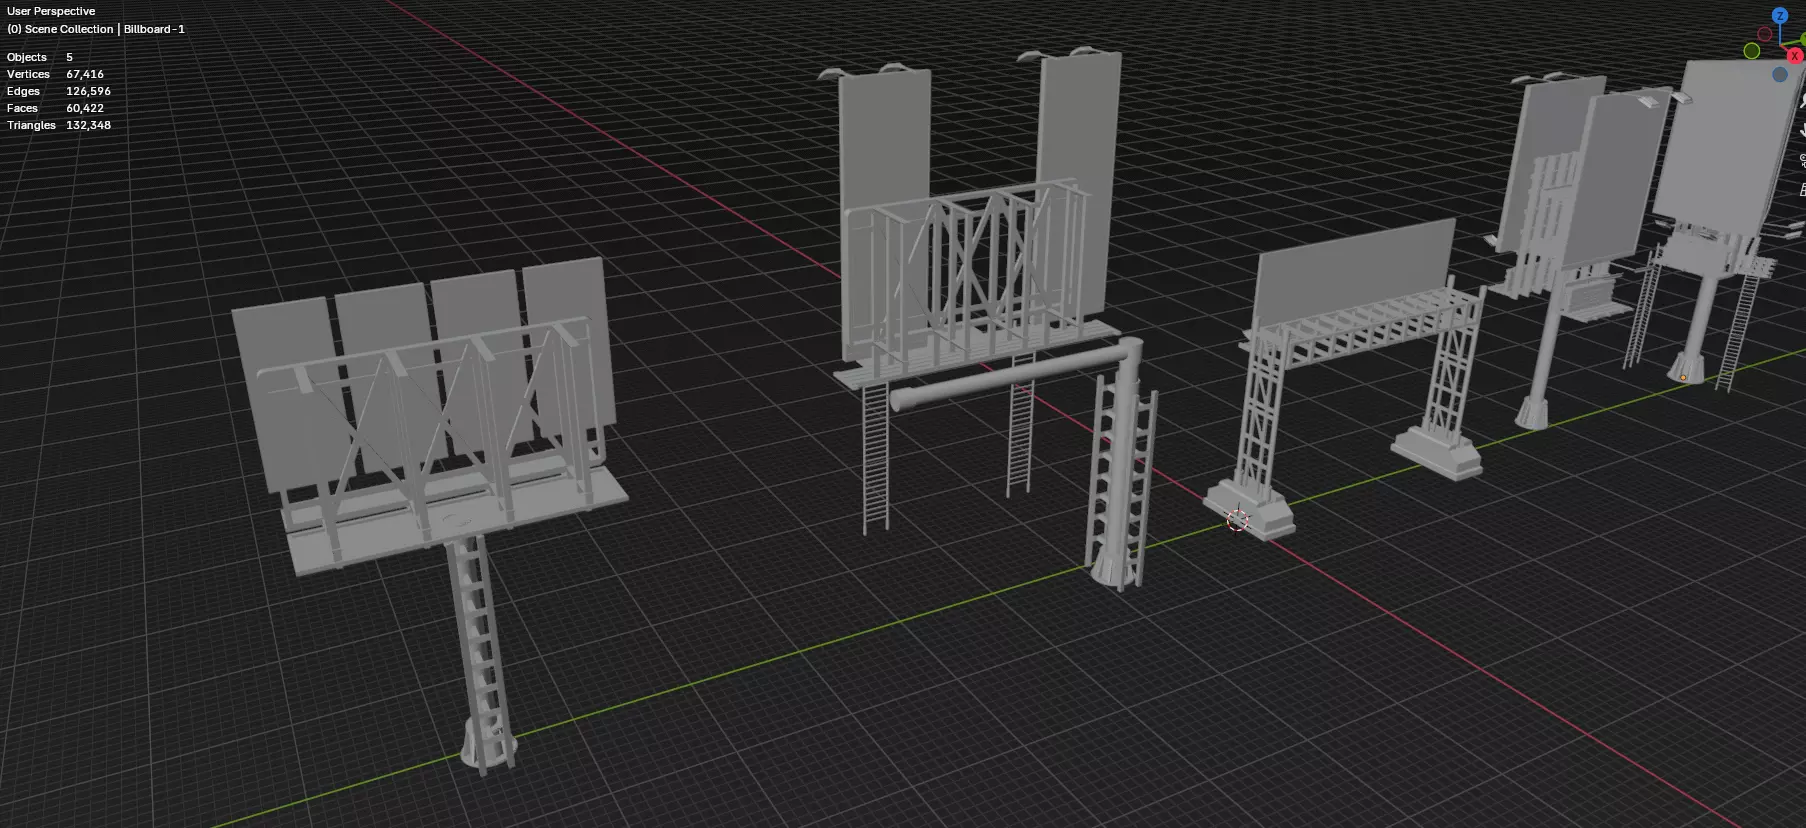The image size is (1806, 828).
Task: Click the dark green negative Y gizmo circle
Action: 1751,51
